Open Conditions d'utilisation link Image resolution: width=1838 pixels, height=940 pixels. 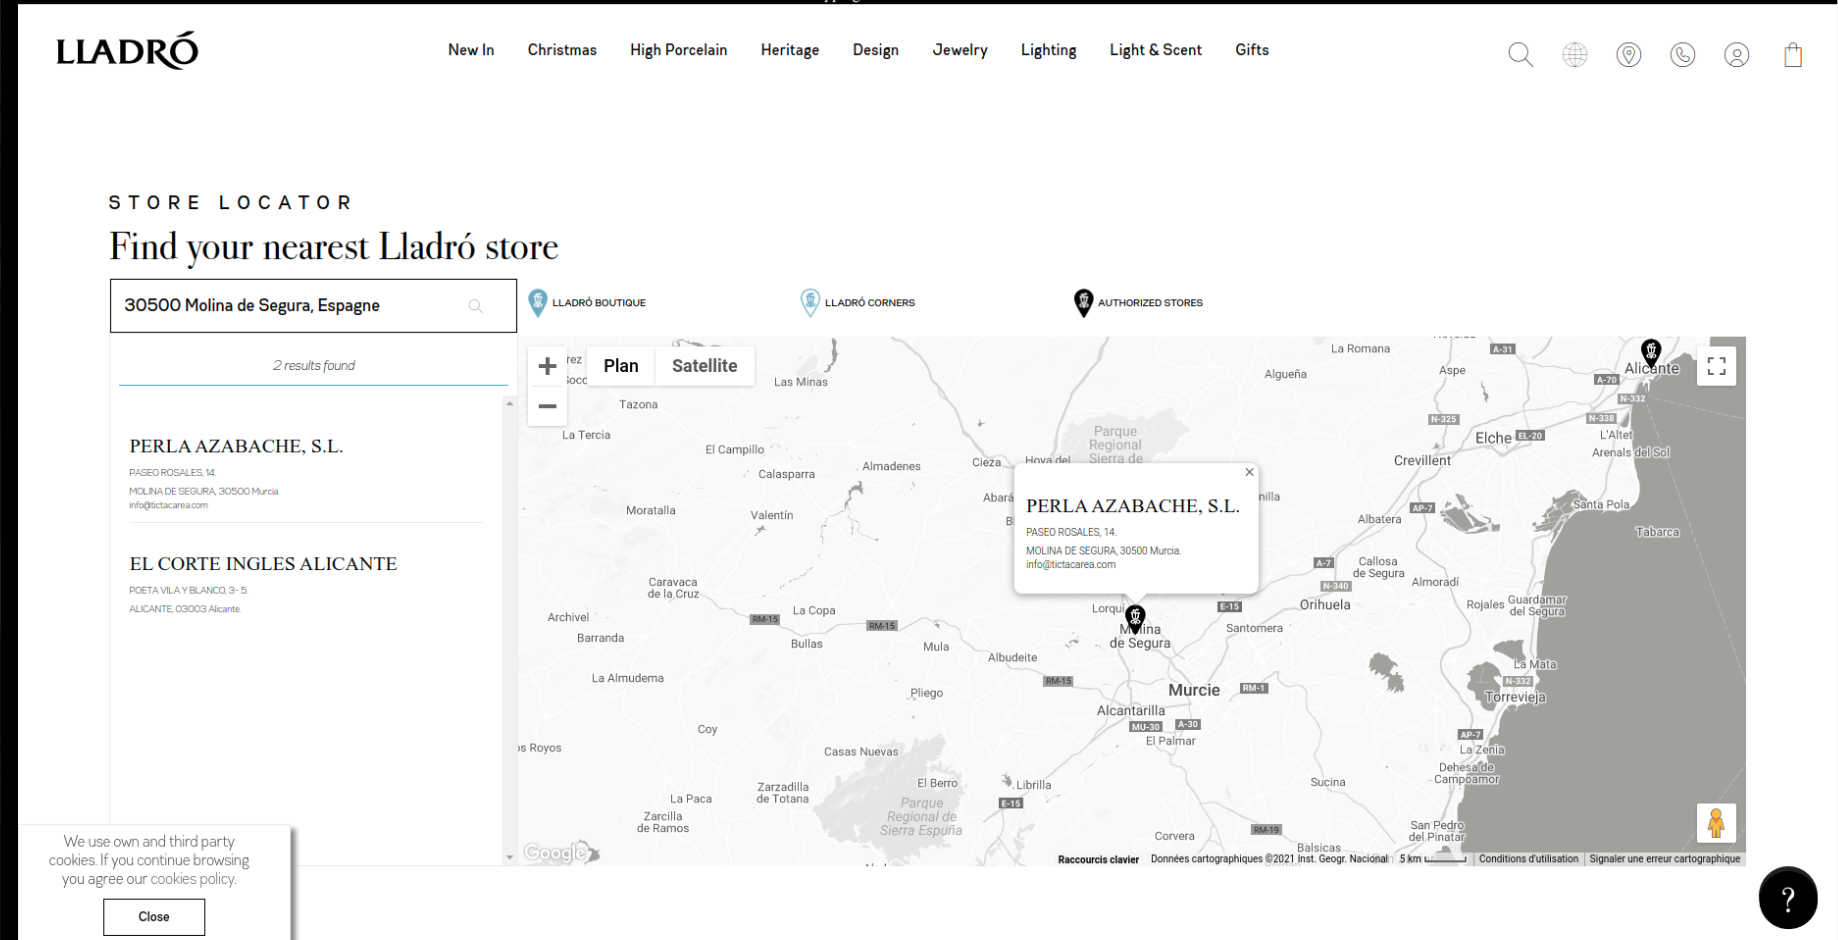pos(1528,859)
